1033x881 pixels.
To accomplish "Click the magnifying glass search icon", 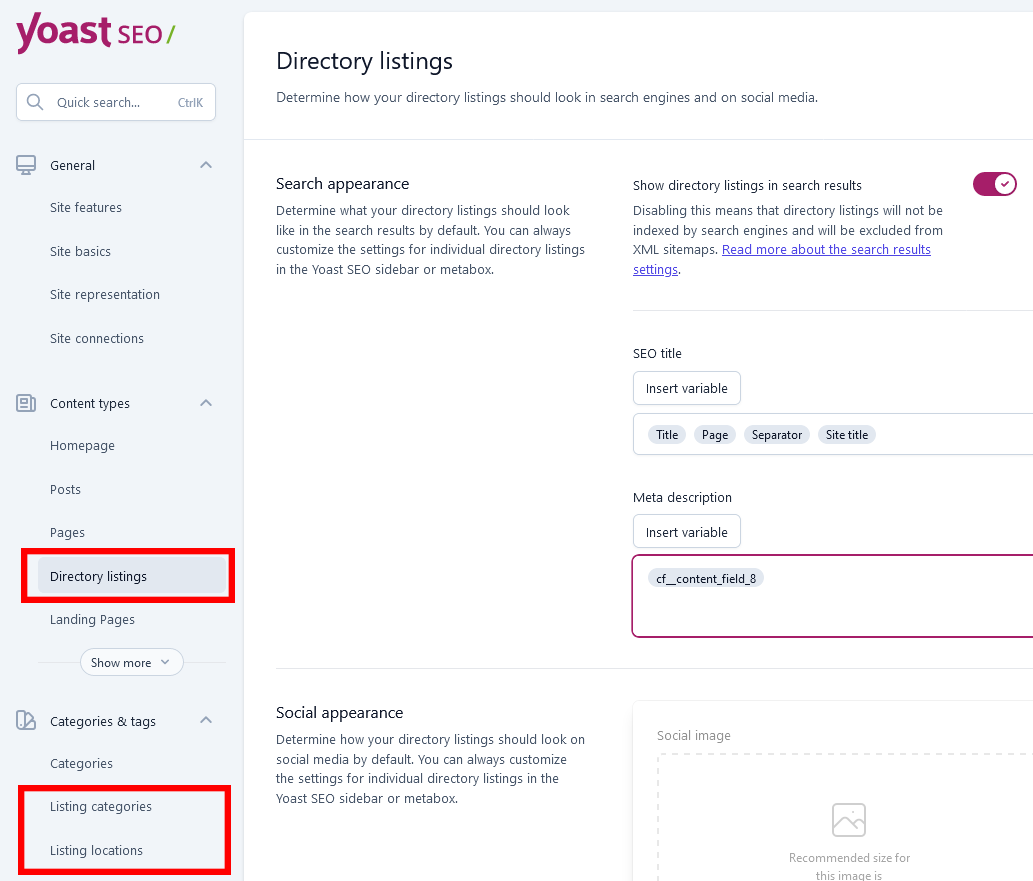I will tap(35, 102).
